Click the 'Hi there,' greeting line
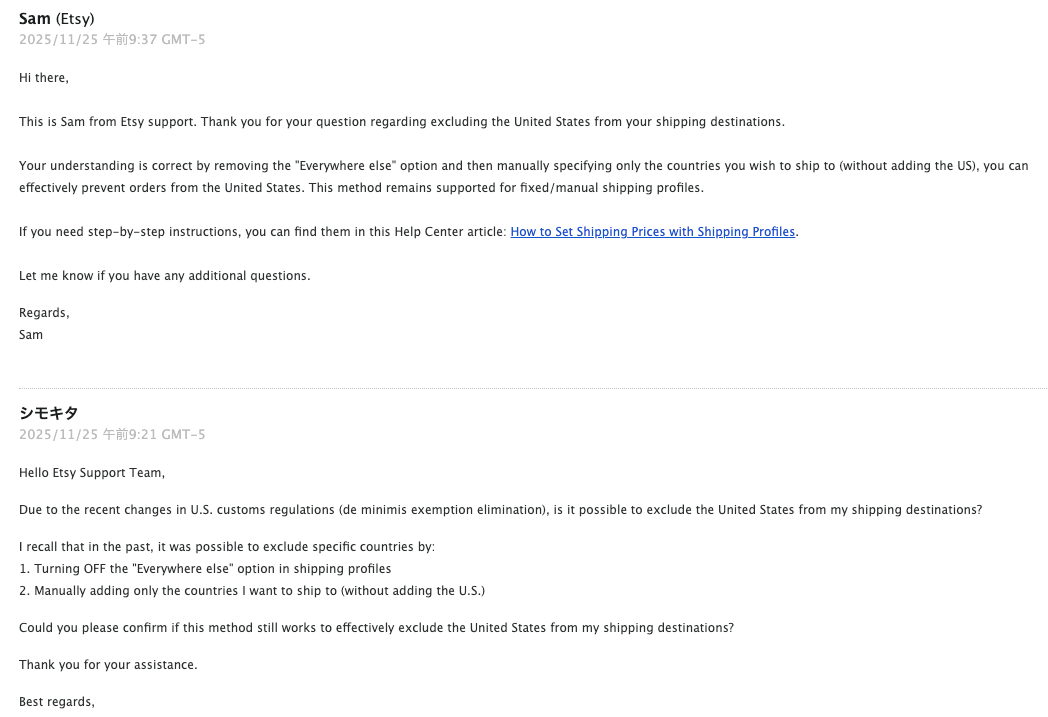The height and width of the screenshot is (717, 1048). pos(43,78)
